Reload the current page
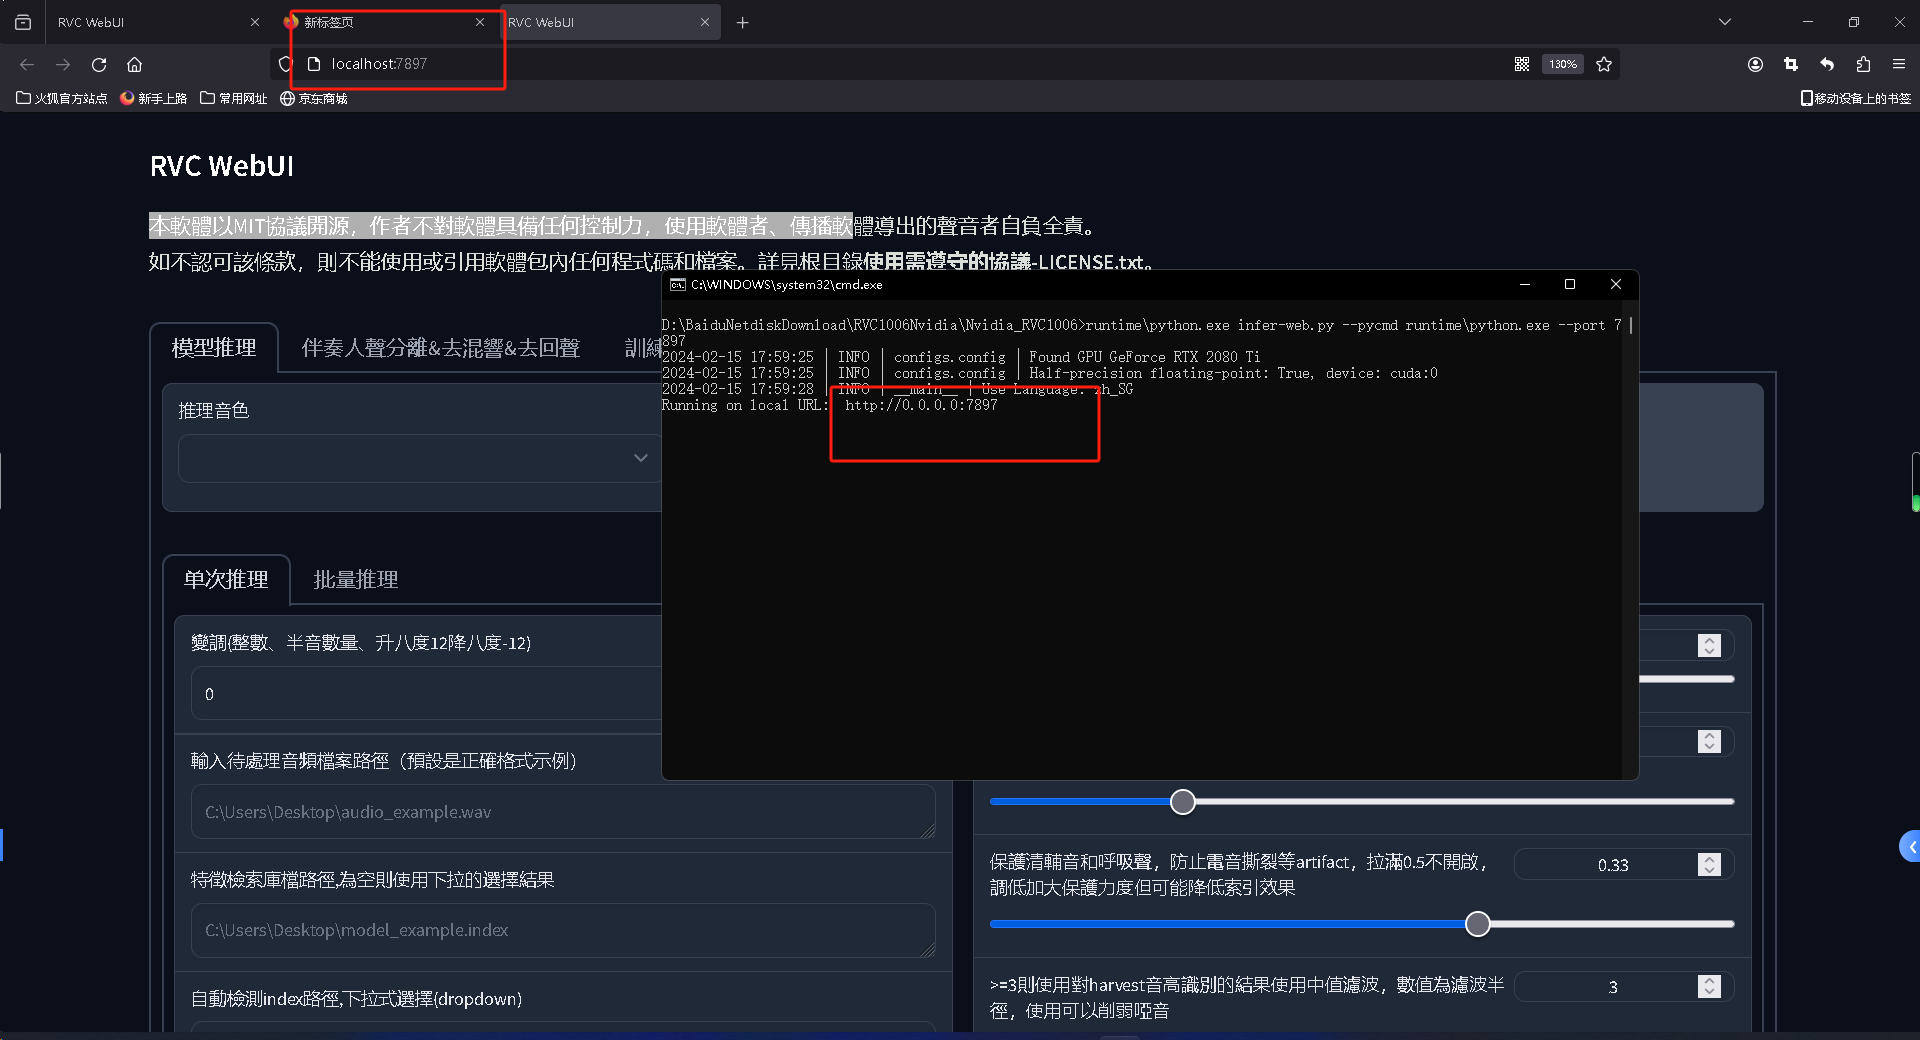Image resolution: width=1920 pixels, height=1040 pixels. coord(99,64)
